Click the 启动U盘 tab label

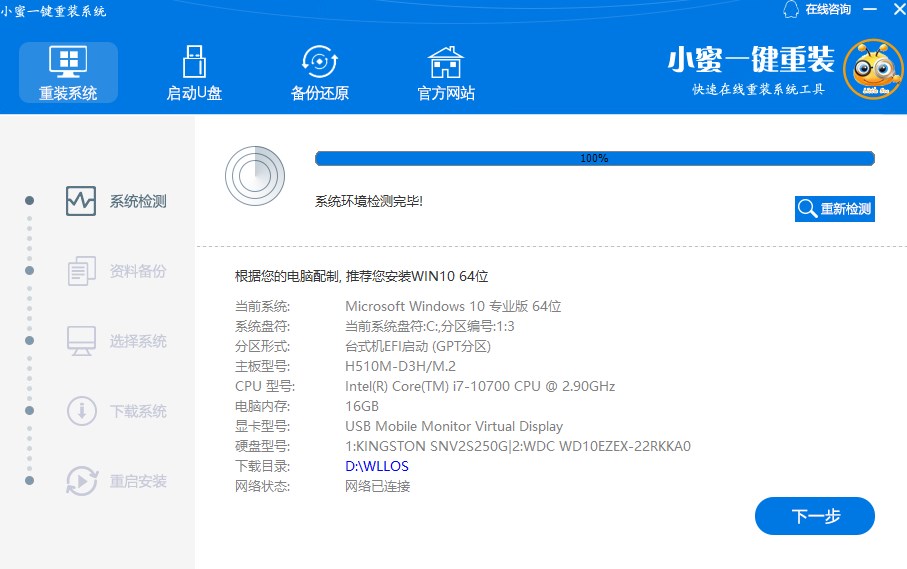[194, 93]
